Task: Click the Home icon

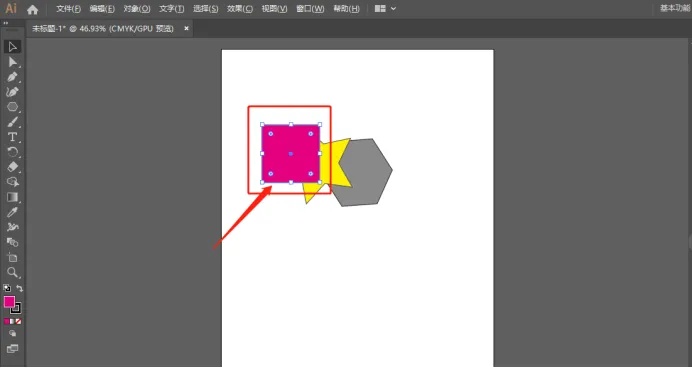Action: pyautogui.click(x=32, y=9)
